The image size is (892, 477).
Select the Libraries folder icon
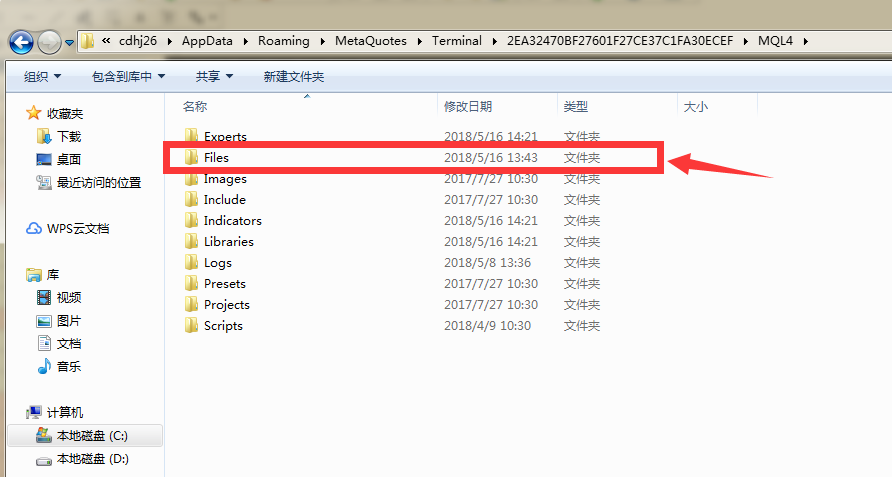coord(191,241)
